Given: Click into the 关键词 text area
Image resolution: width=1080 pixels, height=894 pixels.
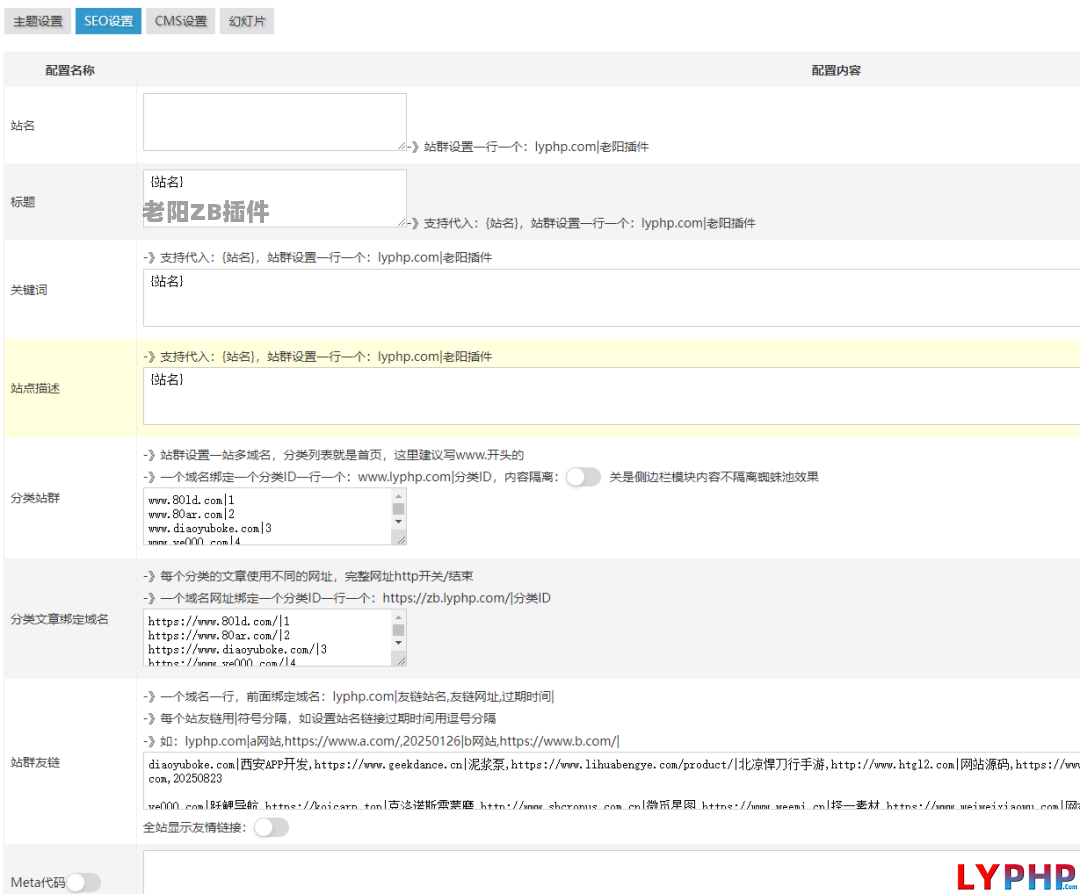Looking at the screenshot, I should (x=612, y=298).
